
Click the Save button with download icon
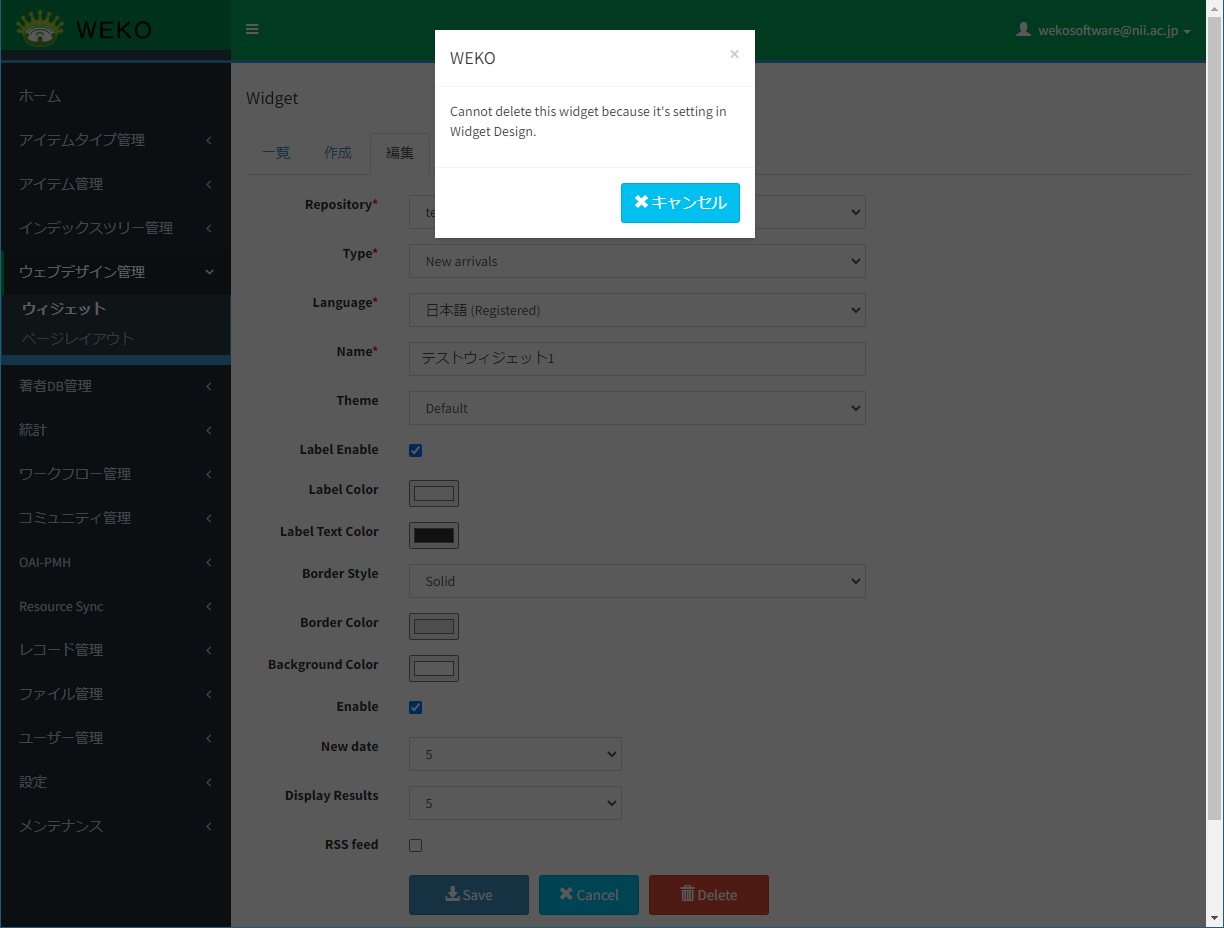coord(468,895)
